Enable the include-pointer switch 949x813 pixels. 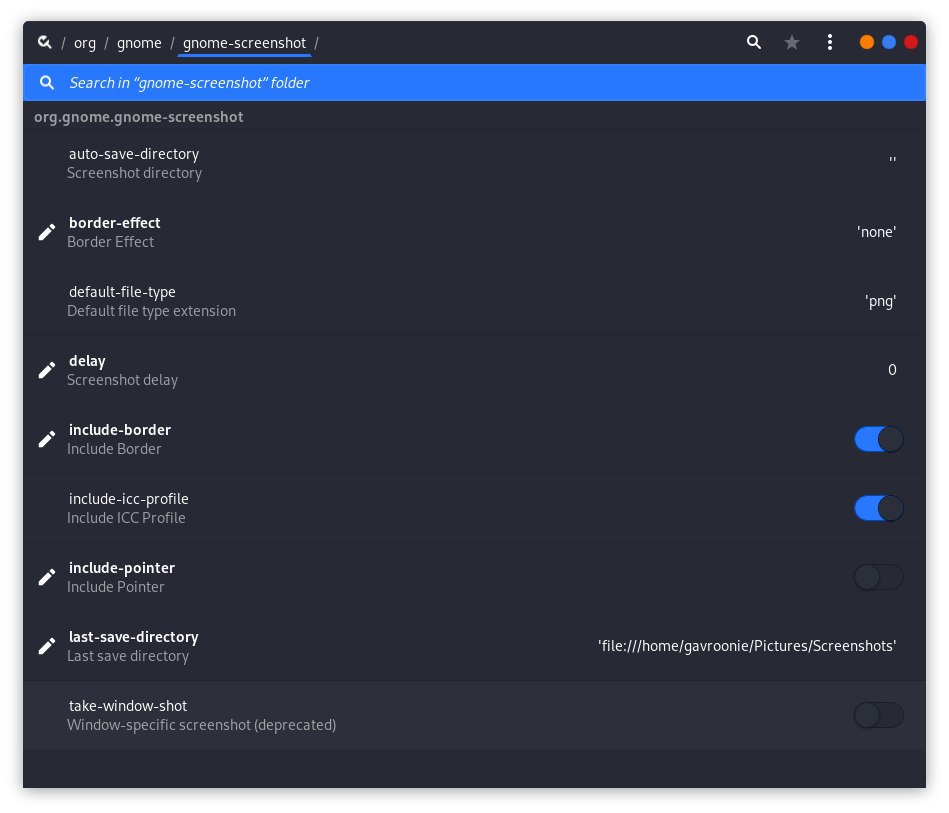click(879, 578)
